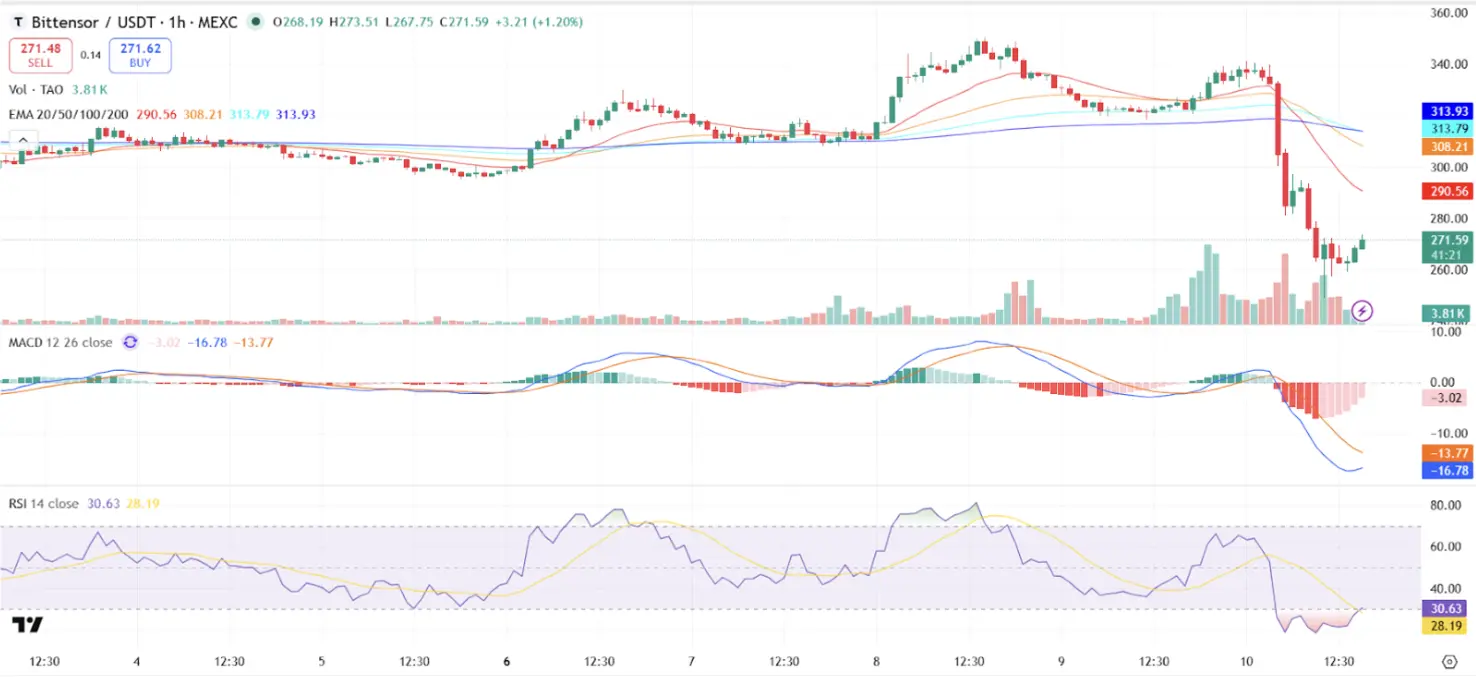Click date label 5 on time axis
1476x686 pixels.
(322, 661)
